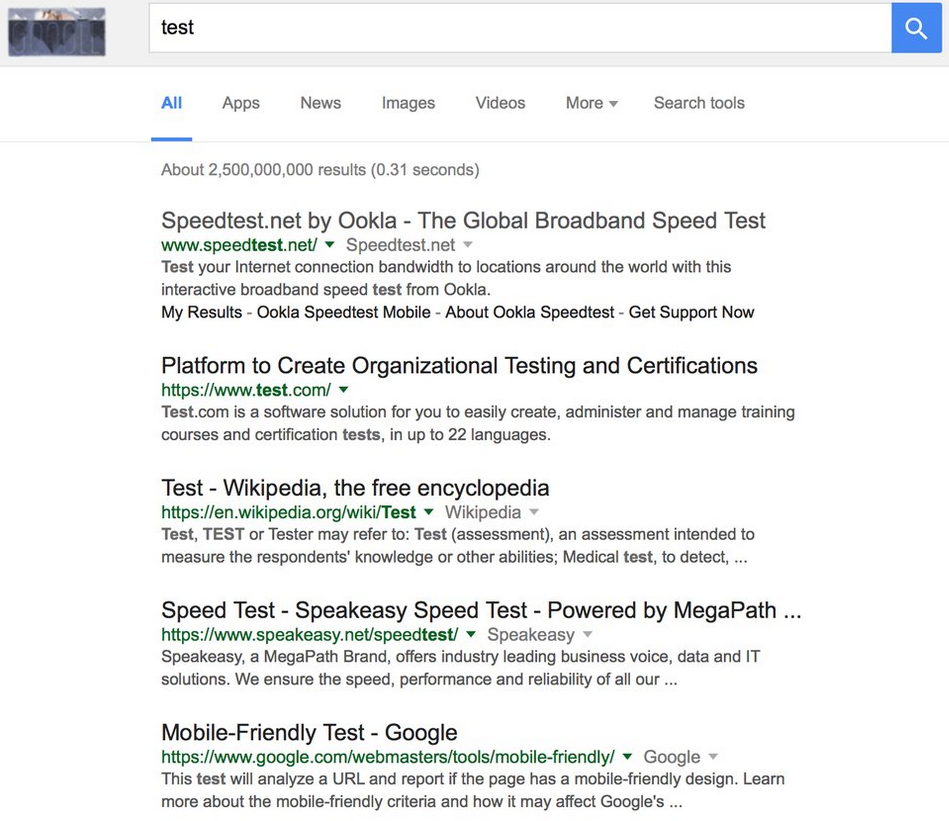Open the Videos tab
This screenshot has height=821, width=949.
point(500,103)
